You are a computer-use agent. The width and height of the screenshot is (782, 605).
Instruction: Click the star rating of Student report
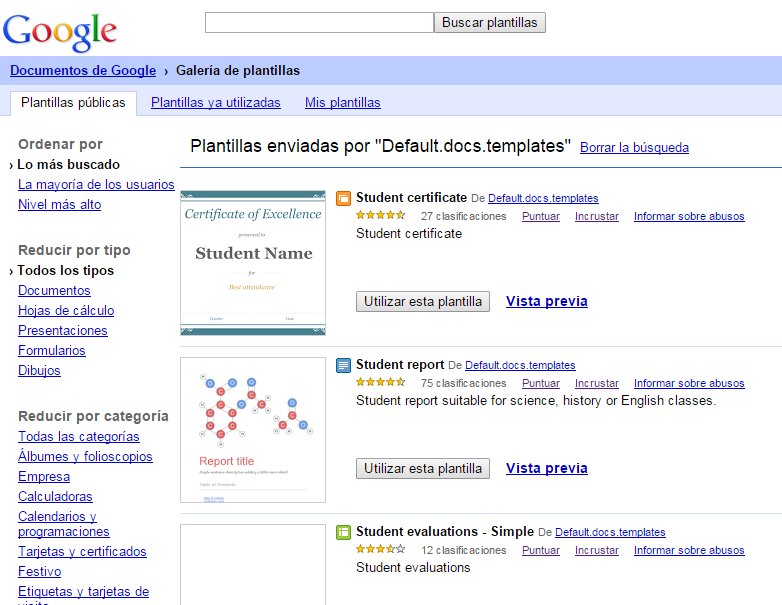[x=381, y=383]
